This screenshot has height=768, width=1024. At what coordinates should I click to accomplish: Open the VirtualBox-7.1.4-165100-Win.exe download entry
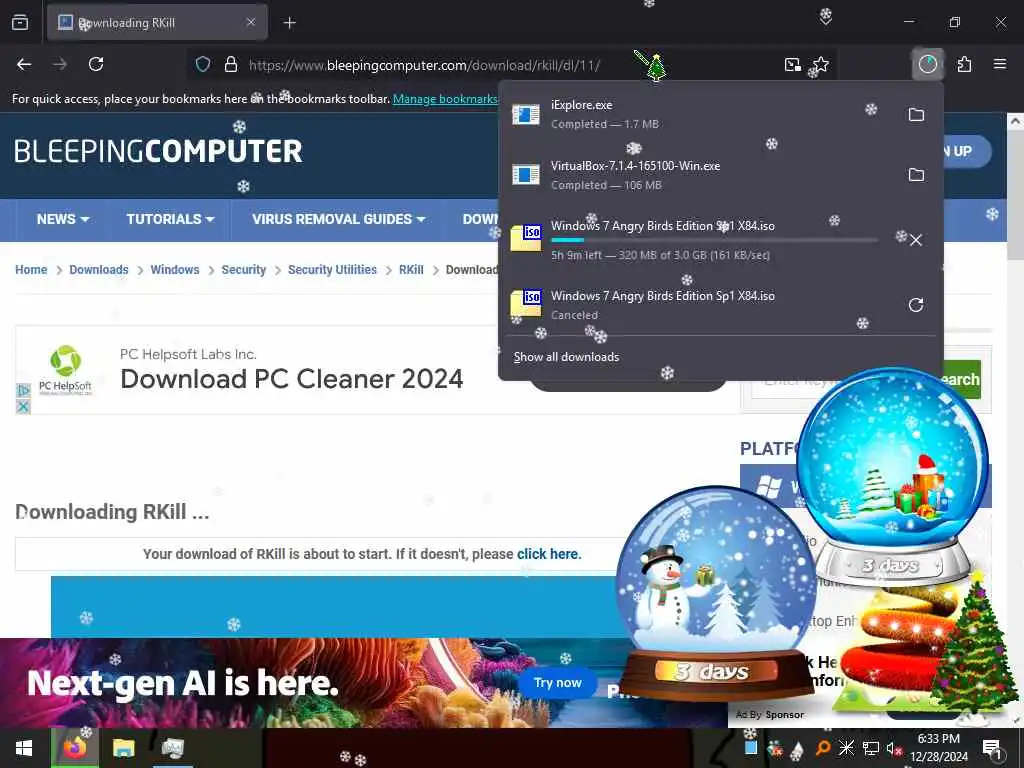tap(699, 175)
